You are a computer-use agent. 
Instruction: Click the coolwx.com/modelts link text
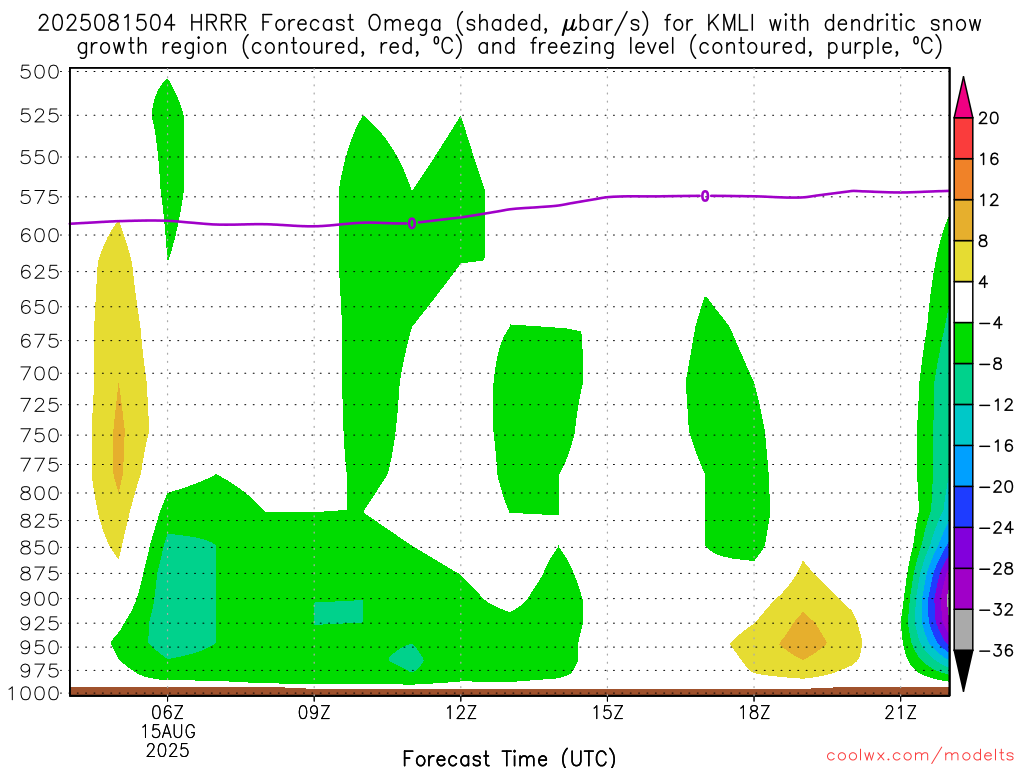click(x=920, y=756)
